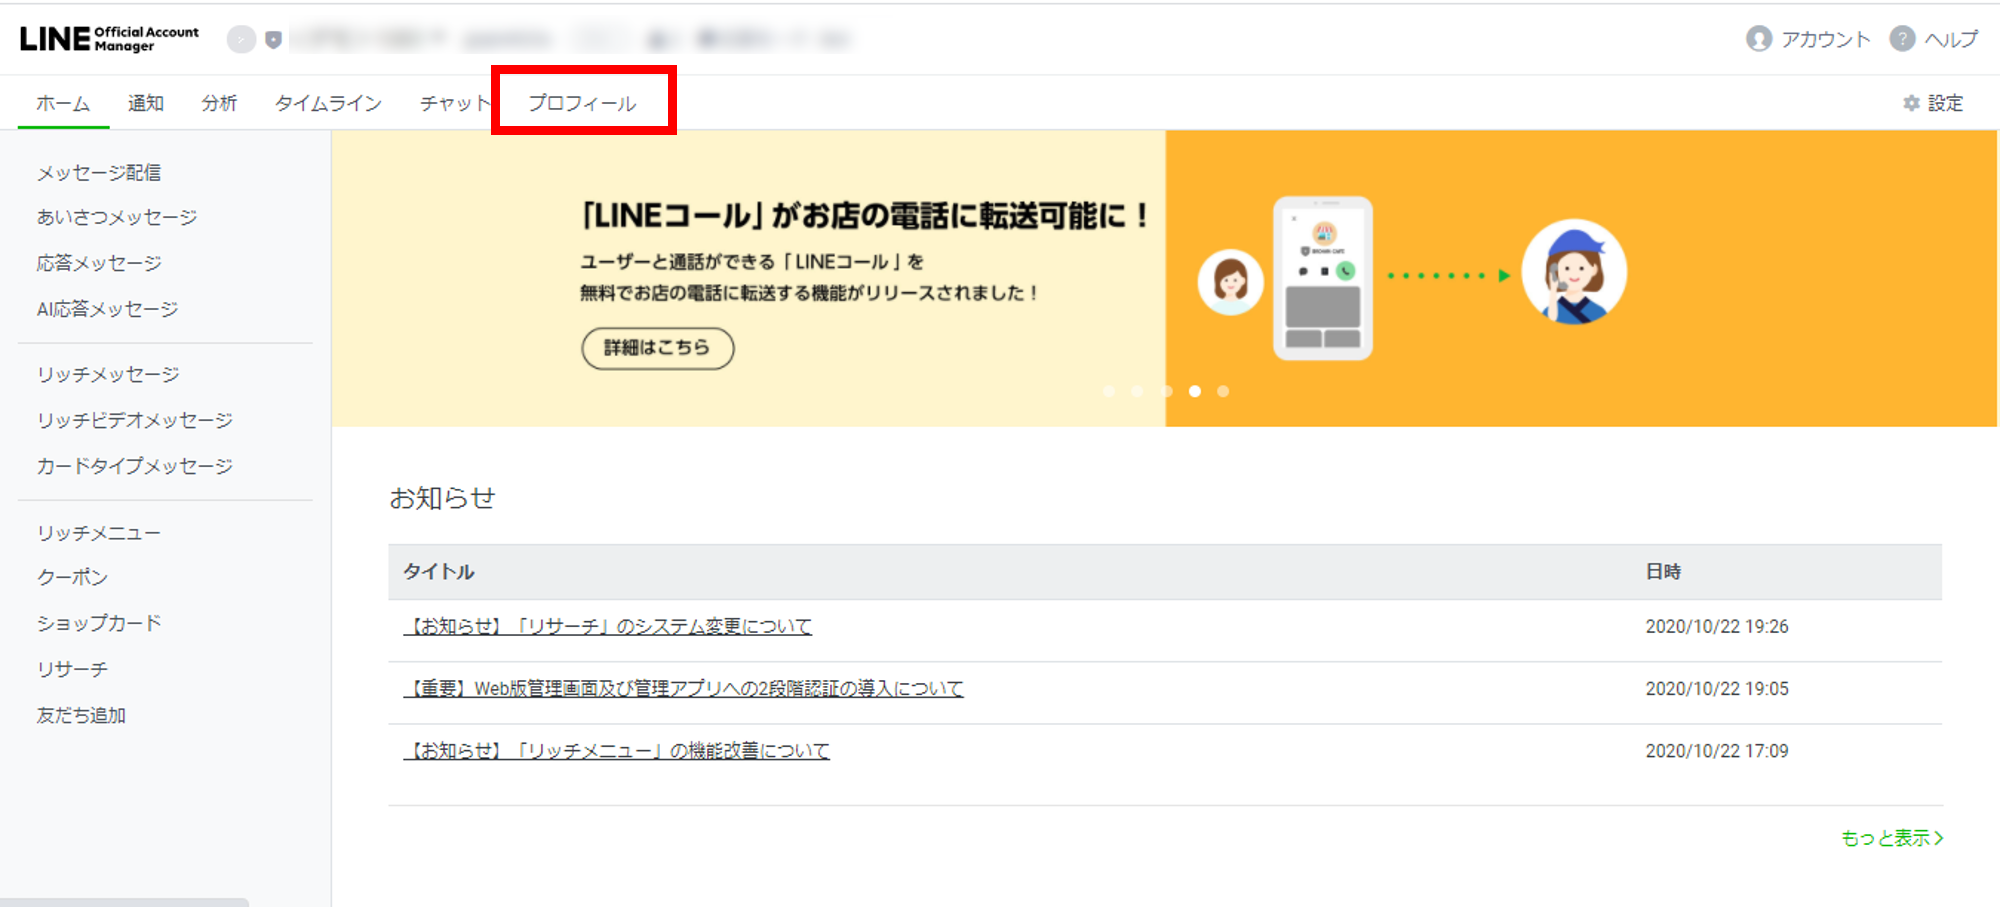Select the second banner carousel dot
Screen dimensions: 2000x907
[x=1137, y=391]
